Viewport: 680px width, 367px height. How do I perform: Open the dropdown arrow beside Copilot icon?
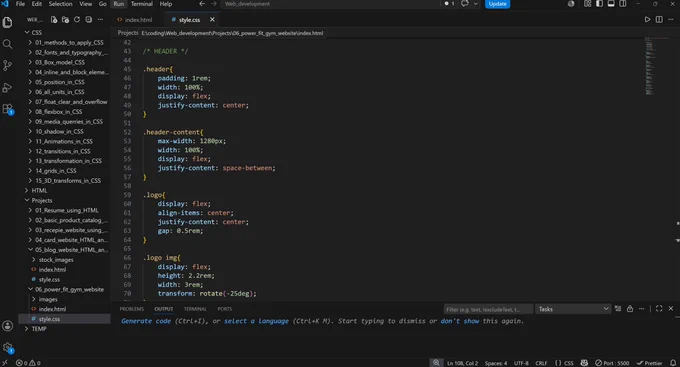pyautogui.click(x=475, y=3)
